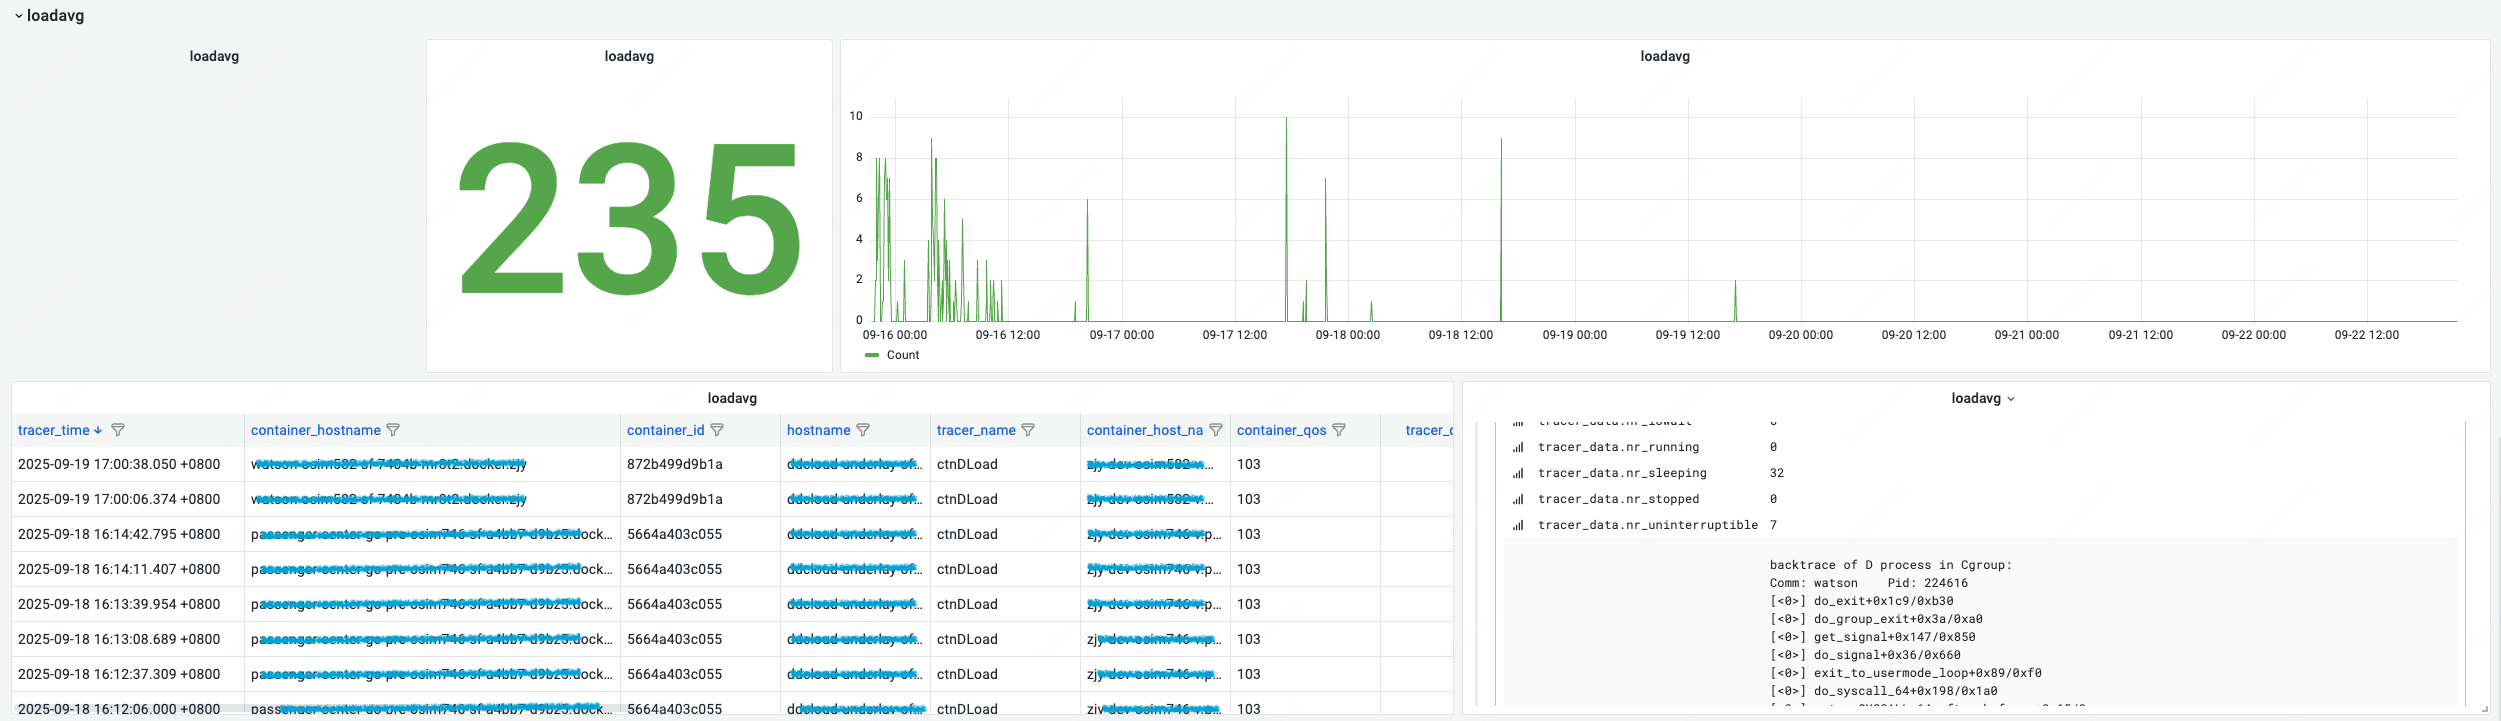This screenshot has width=2501, height=721.
Task: Open the filter icon for tracer_name column
Action: [1028, 430]
